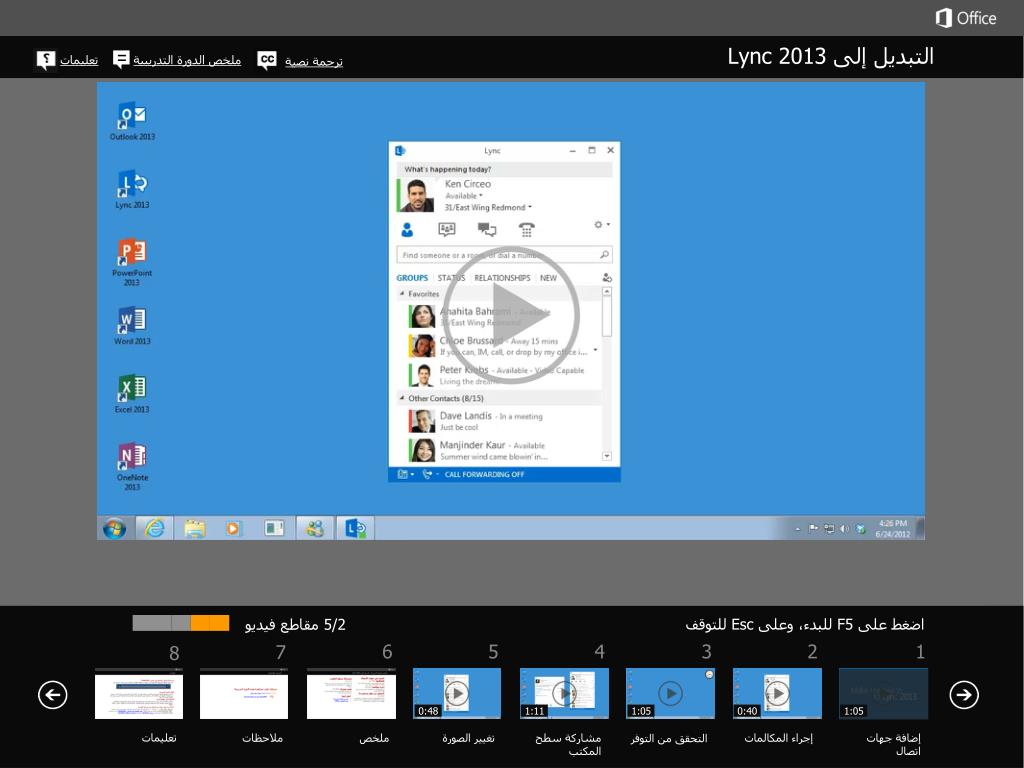1024x768 pixels.
Task: Expand Chloe Brussard's note arrow
Action: pyautogui.click(x=595, y=351)
